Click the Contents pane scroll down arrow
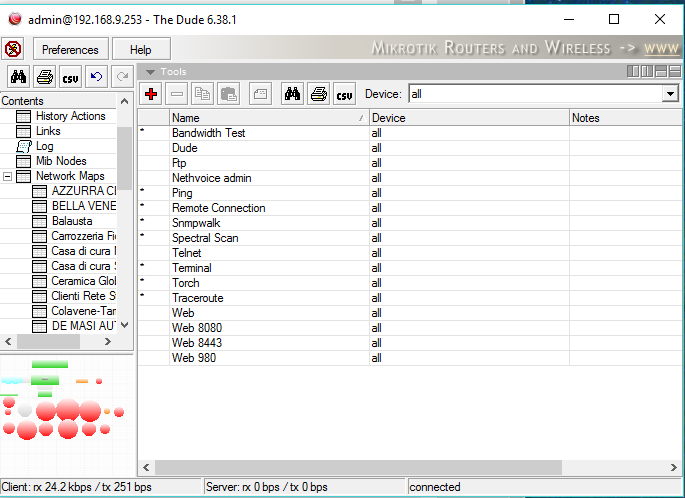Image resolution: width=685 pixels, height=498 pixels. coord(125,325)
